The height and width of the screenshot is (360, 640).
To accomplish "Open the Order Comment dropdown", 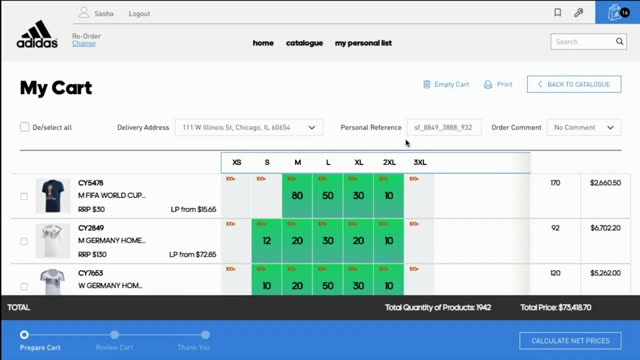I will point(584,127).
